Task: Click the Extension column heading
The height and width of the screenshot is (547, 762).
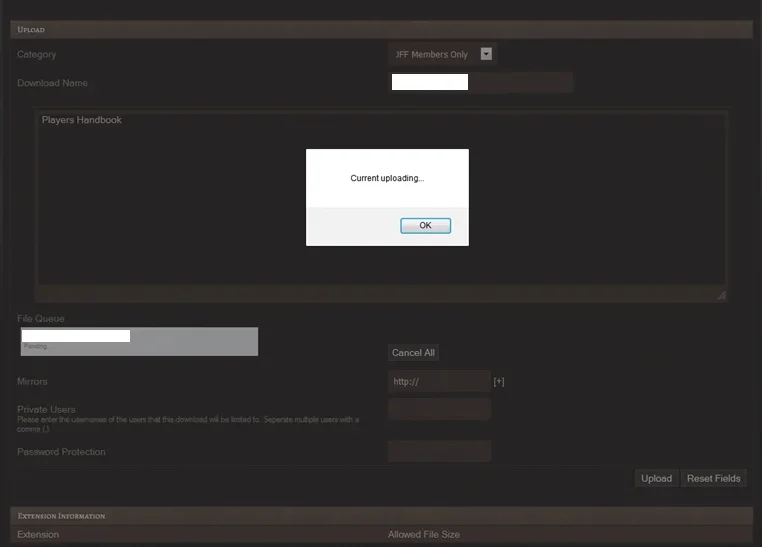Action: pos(38,535)
